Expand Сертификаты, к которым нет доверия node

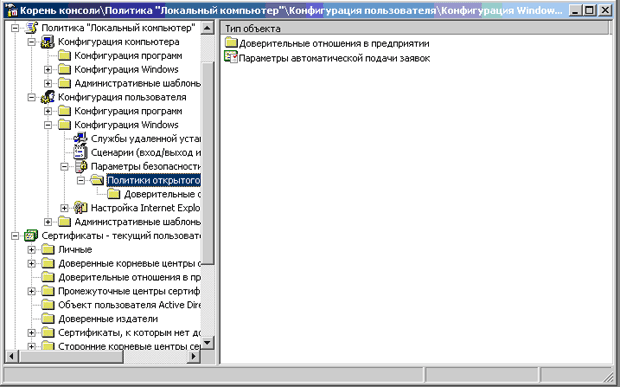click(32, 333)
